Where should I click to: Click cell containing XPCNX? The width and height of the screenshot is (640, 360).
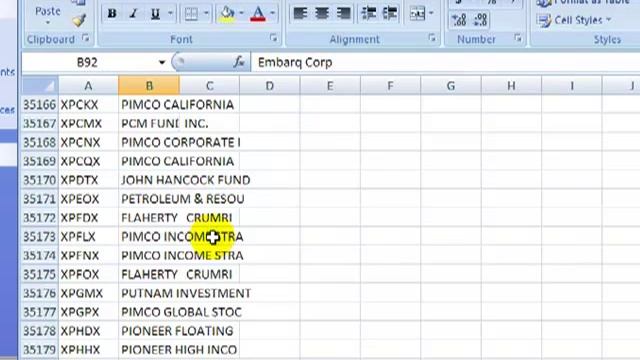point(88,142)
